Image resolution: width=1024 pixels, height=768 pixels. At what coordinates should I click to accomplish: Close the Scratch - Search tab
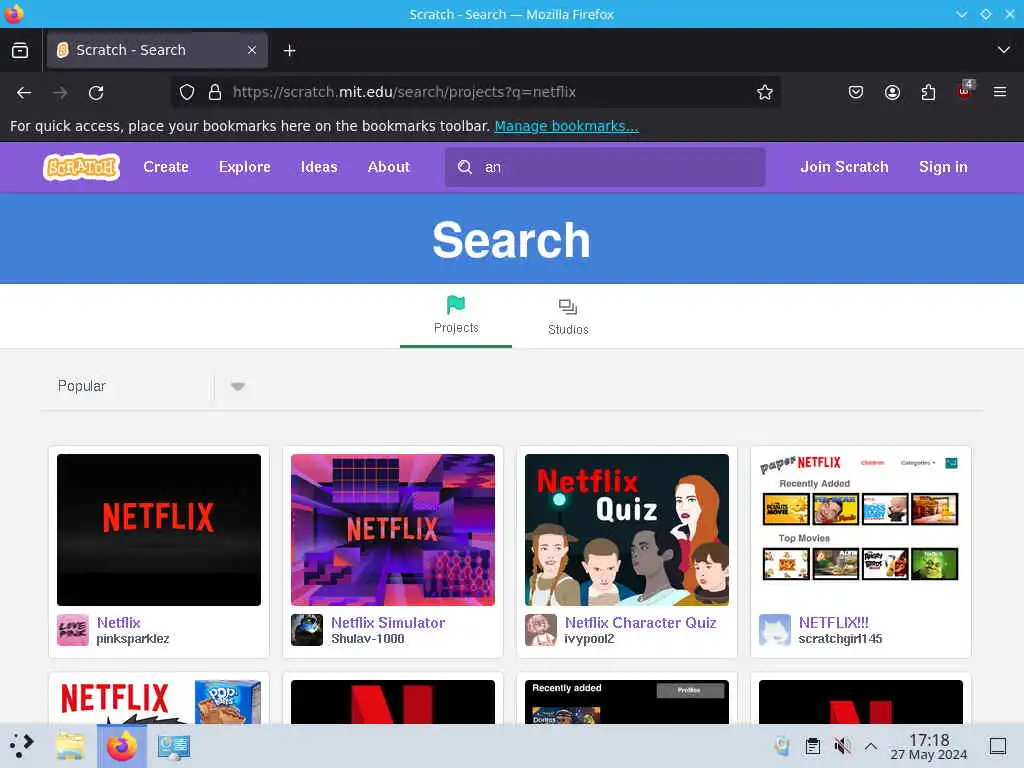(x=251, y=50)
